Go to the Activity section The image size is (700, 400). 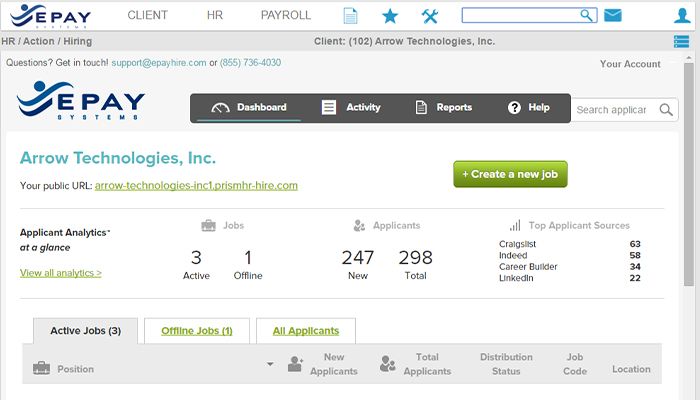(351, 108)
